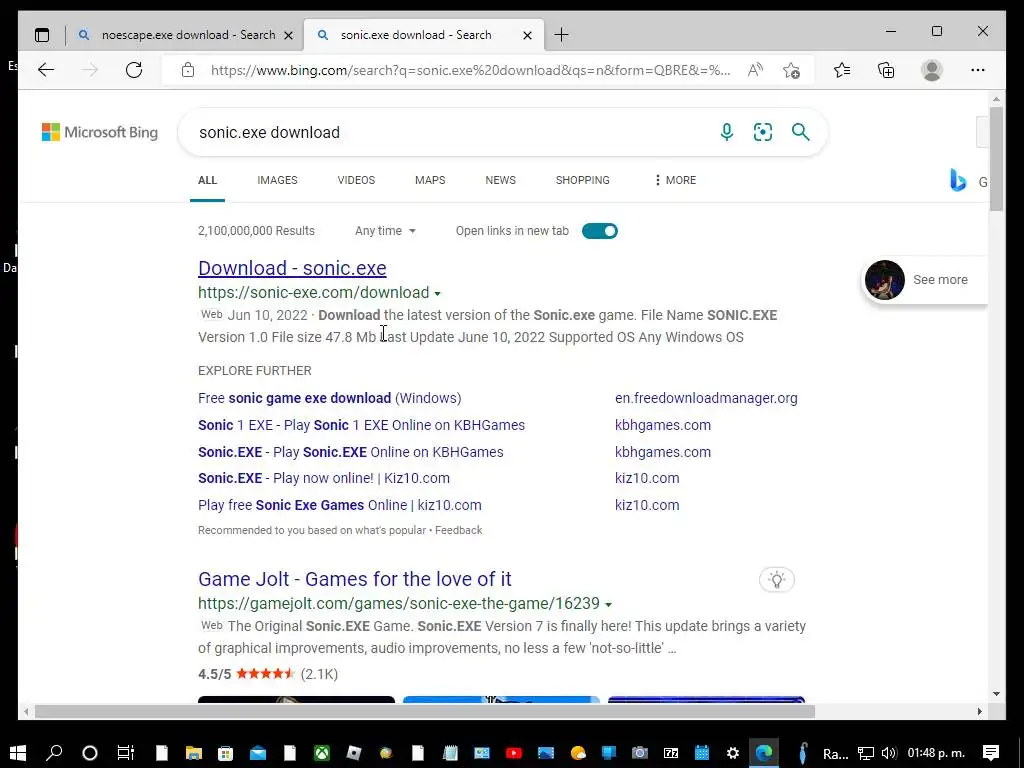The width and height of the screenshot is (1024, 768).
Task: Switch to VIDEOS results
Action: coord(356,180)
